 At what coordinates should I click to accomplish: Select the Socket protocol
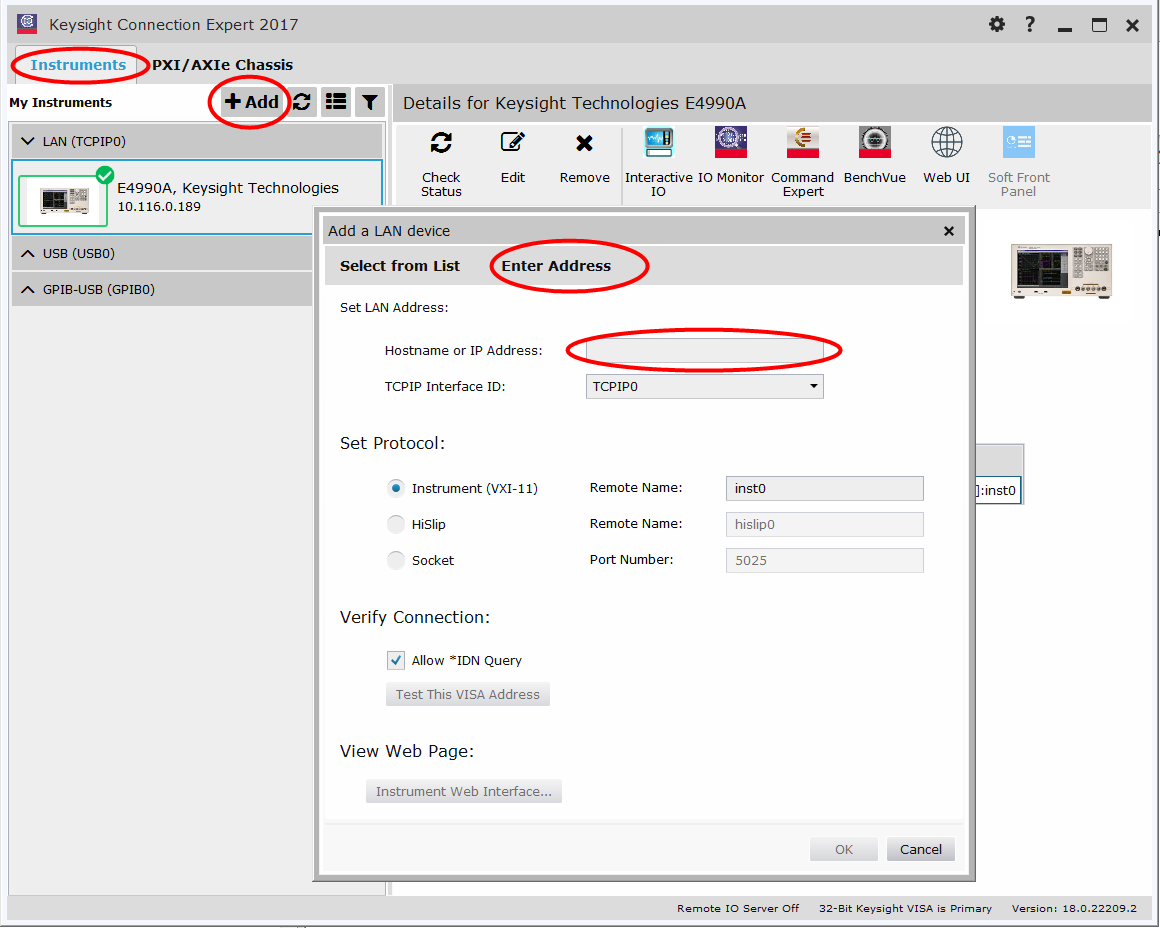tap(396, 560)
